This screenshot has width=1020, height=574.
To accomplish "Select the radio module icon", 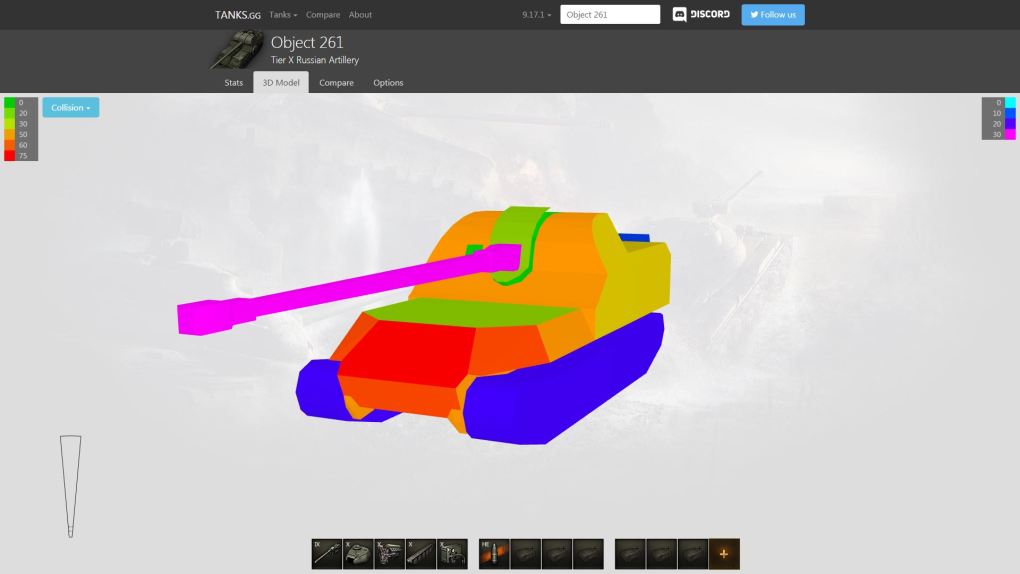I will click(452, 553).
